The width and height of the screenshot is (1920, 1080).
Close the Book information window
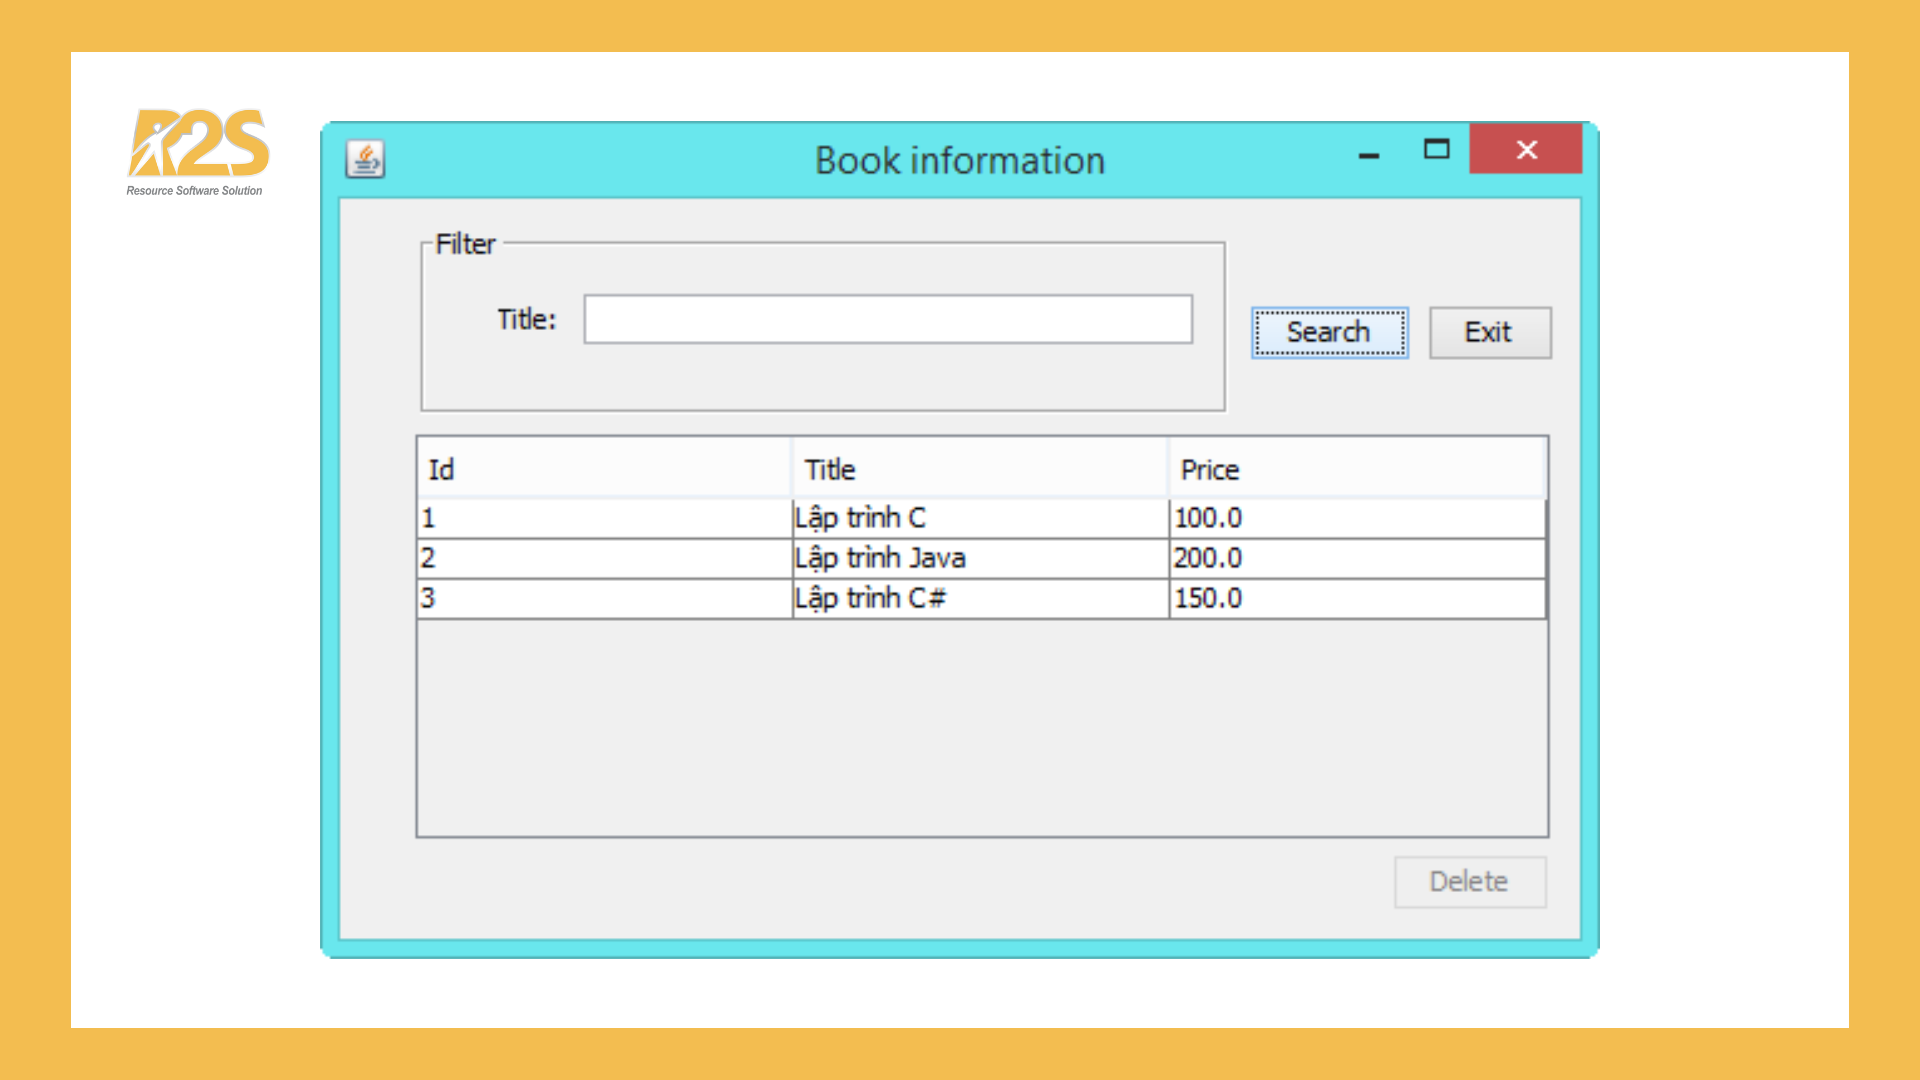tap(1525, 150)
